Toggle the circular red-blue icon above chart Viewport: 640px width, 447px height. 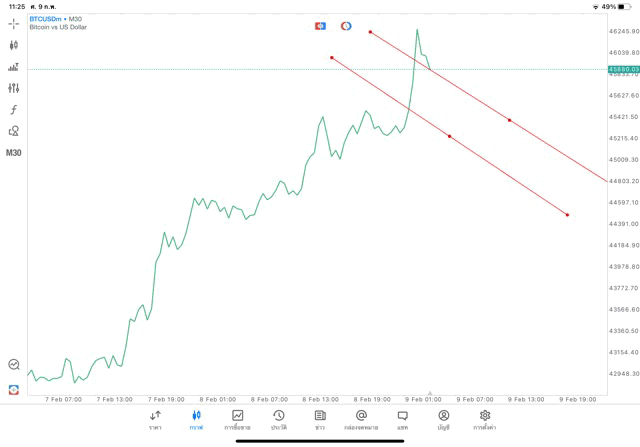coord(346,26)
